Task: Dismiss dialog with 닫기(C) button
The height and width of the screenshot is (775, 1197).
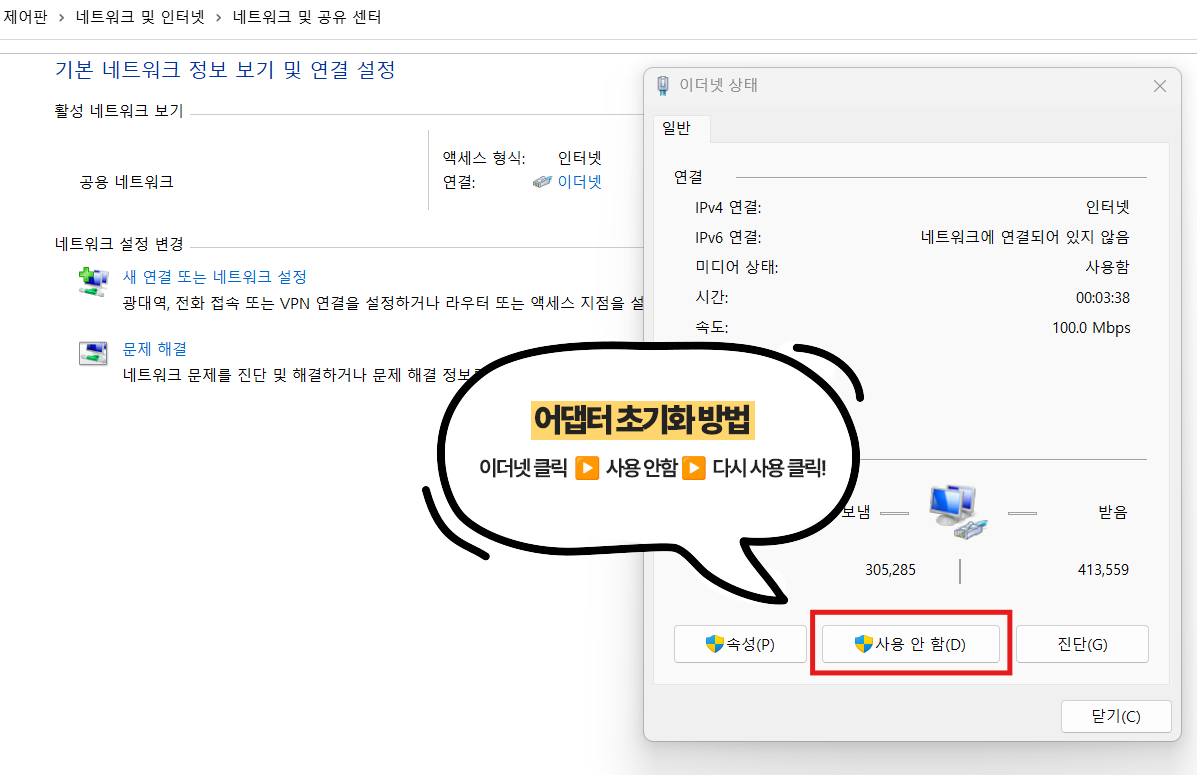Action: click(1116, 716)
